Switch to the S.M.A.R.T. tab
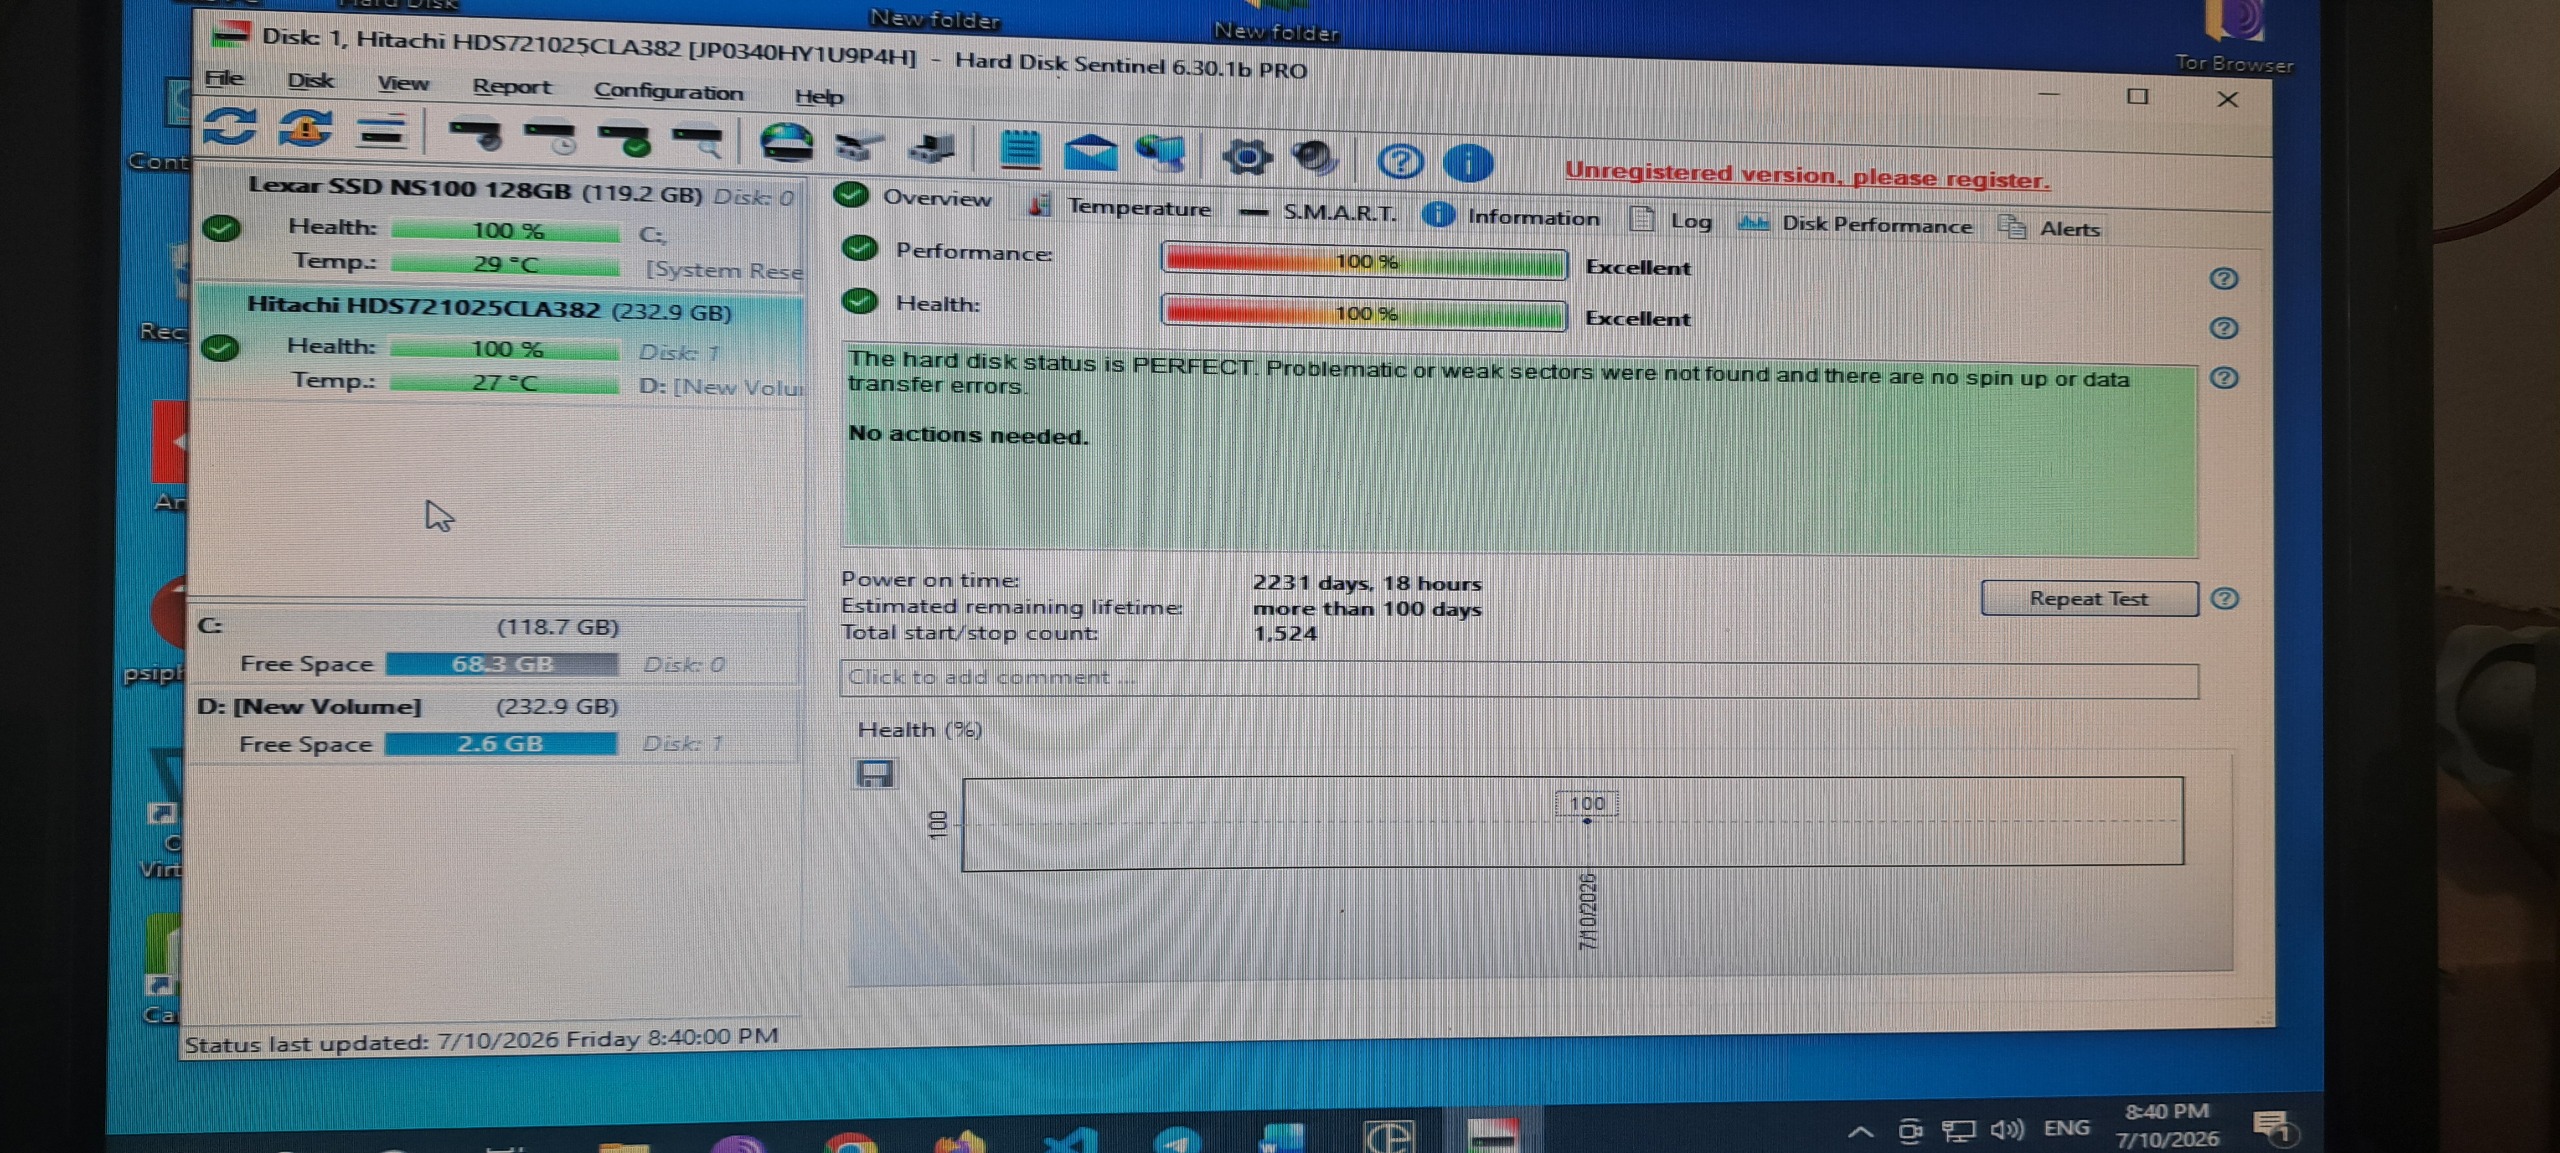 click(1317, 212)
